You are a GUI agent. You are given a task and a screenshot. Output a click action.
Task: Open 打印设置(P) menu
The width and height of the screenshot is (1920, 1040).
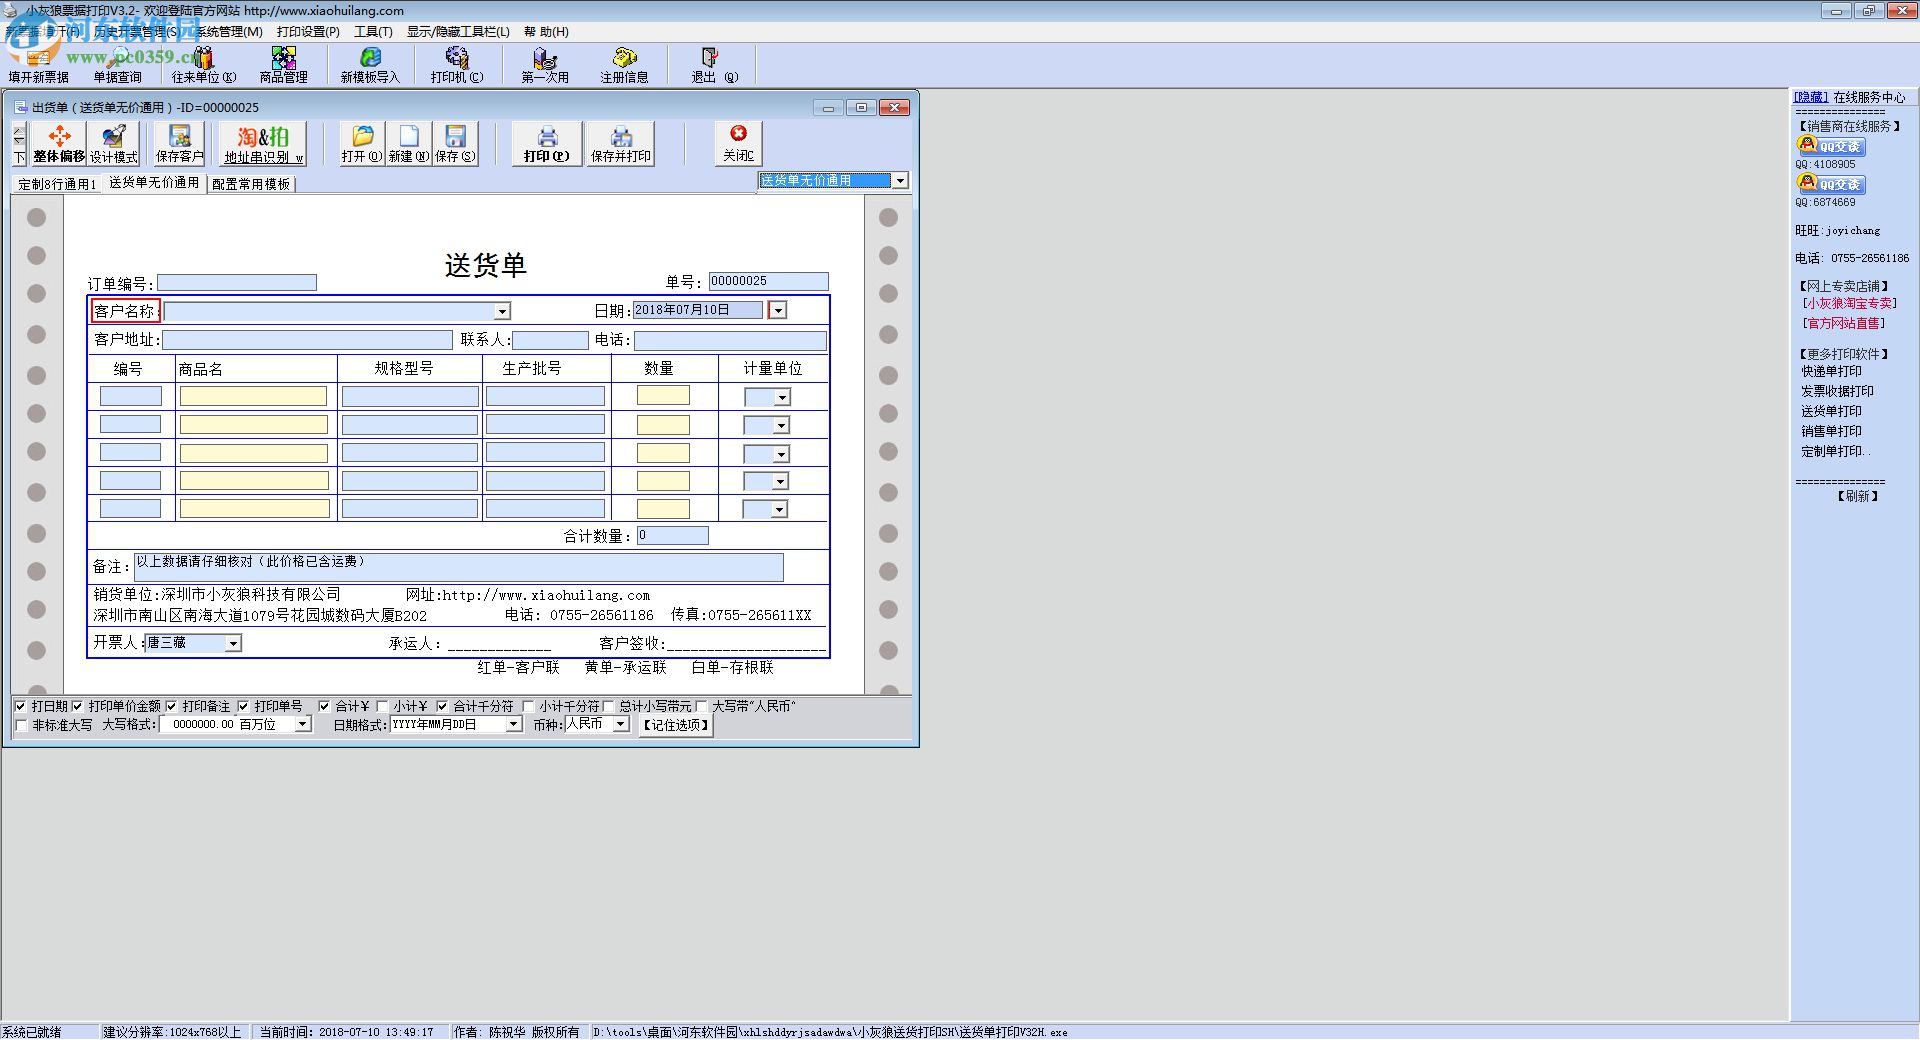308,31
